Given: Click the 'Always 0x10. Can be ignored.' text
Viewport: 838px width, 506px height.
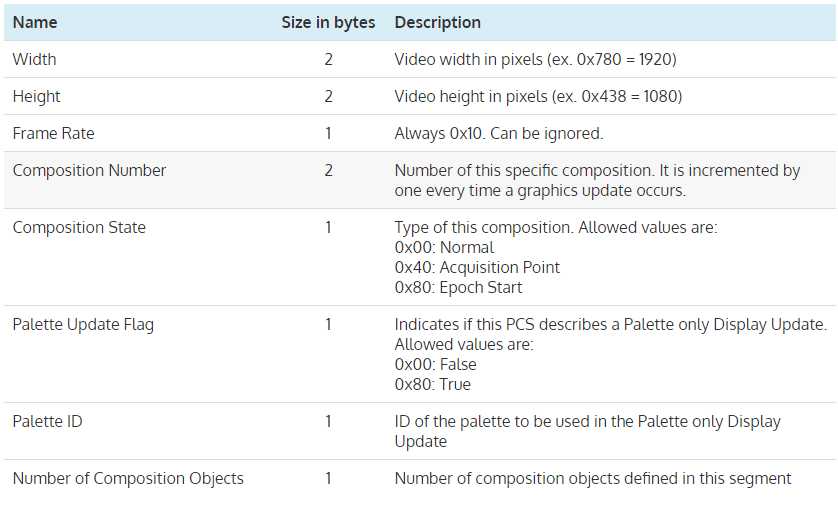Looking at the screenshot, I should (x=499, y=133).
